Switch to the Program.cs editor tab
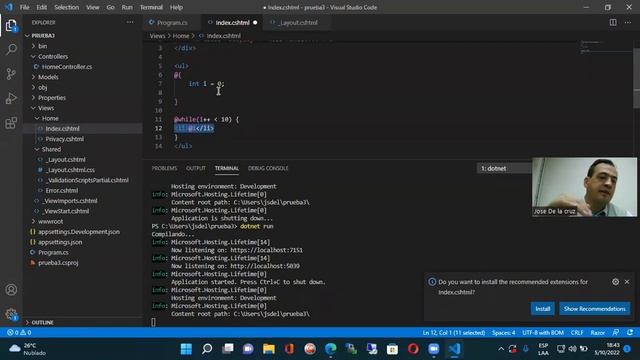The image size is (640, 360). 172,22
